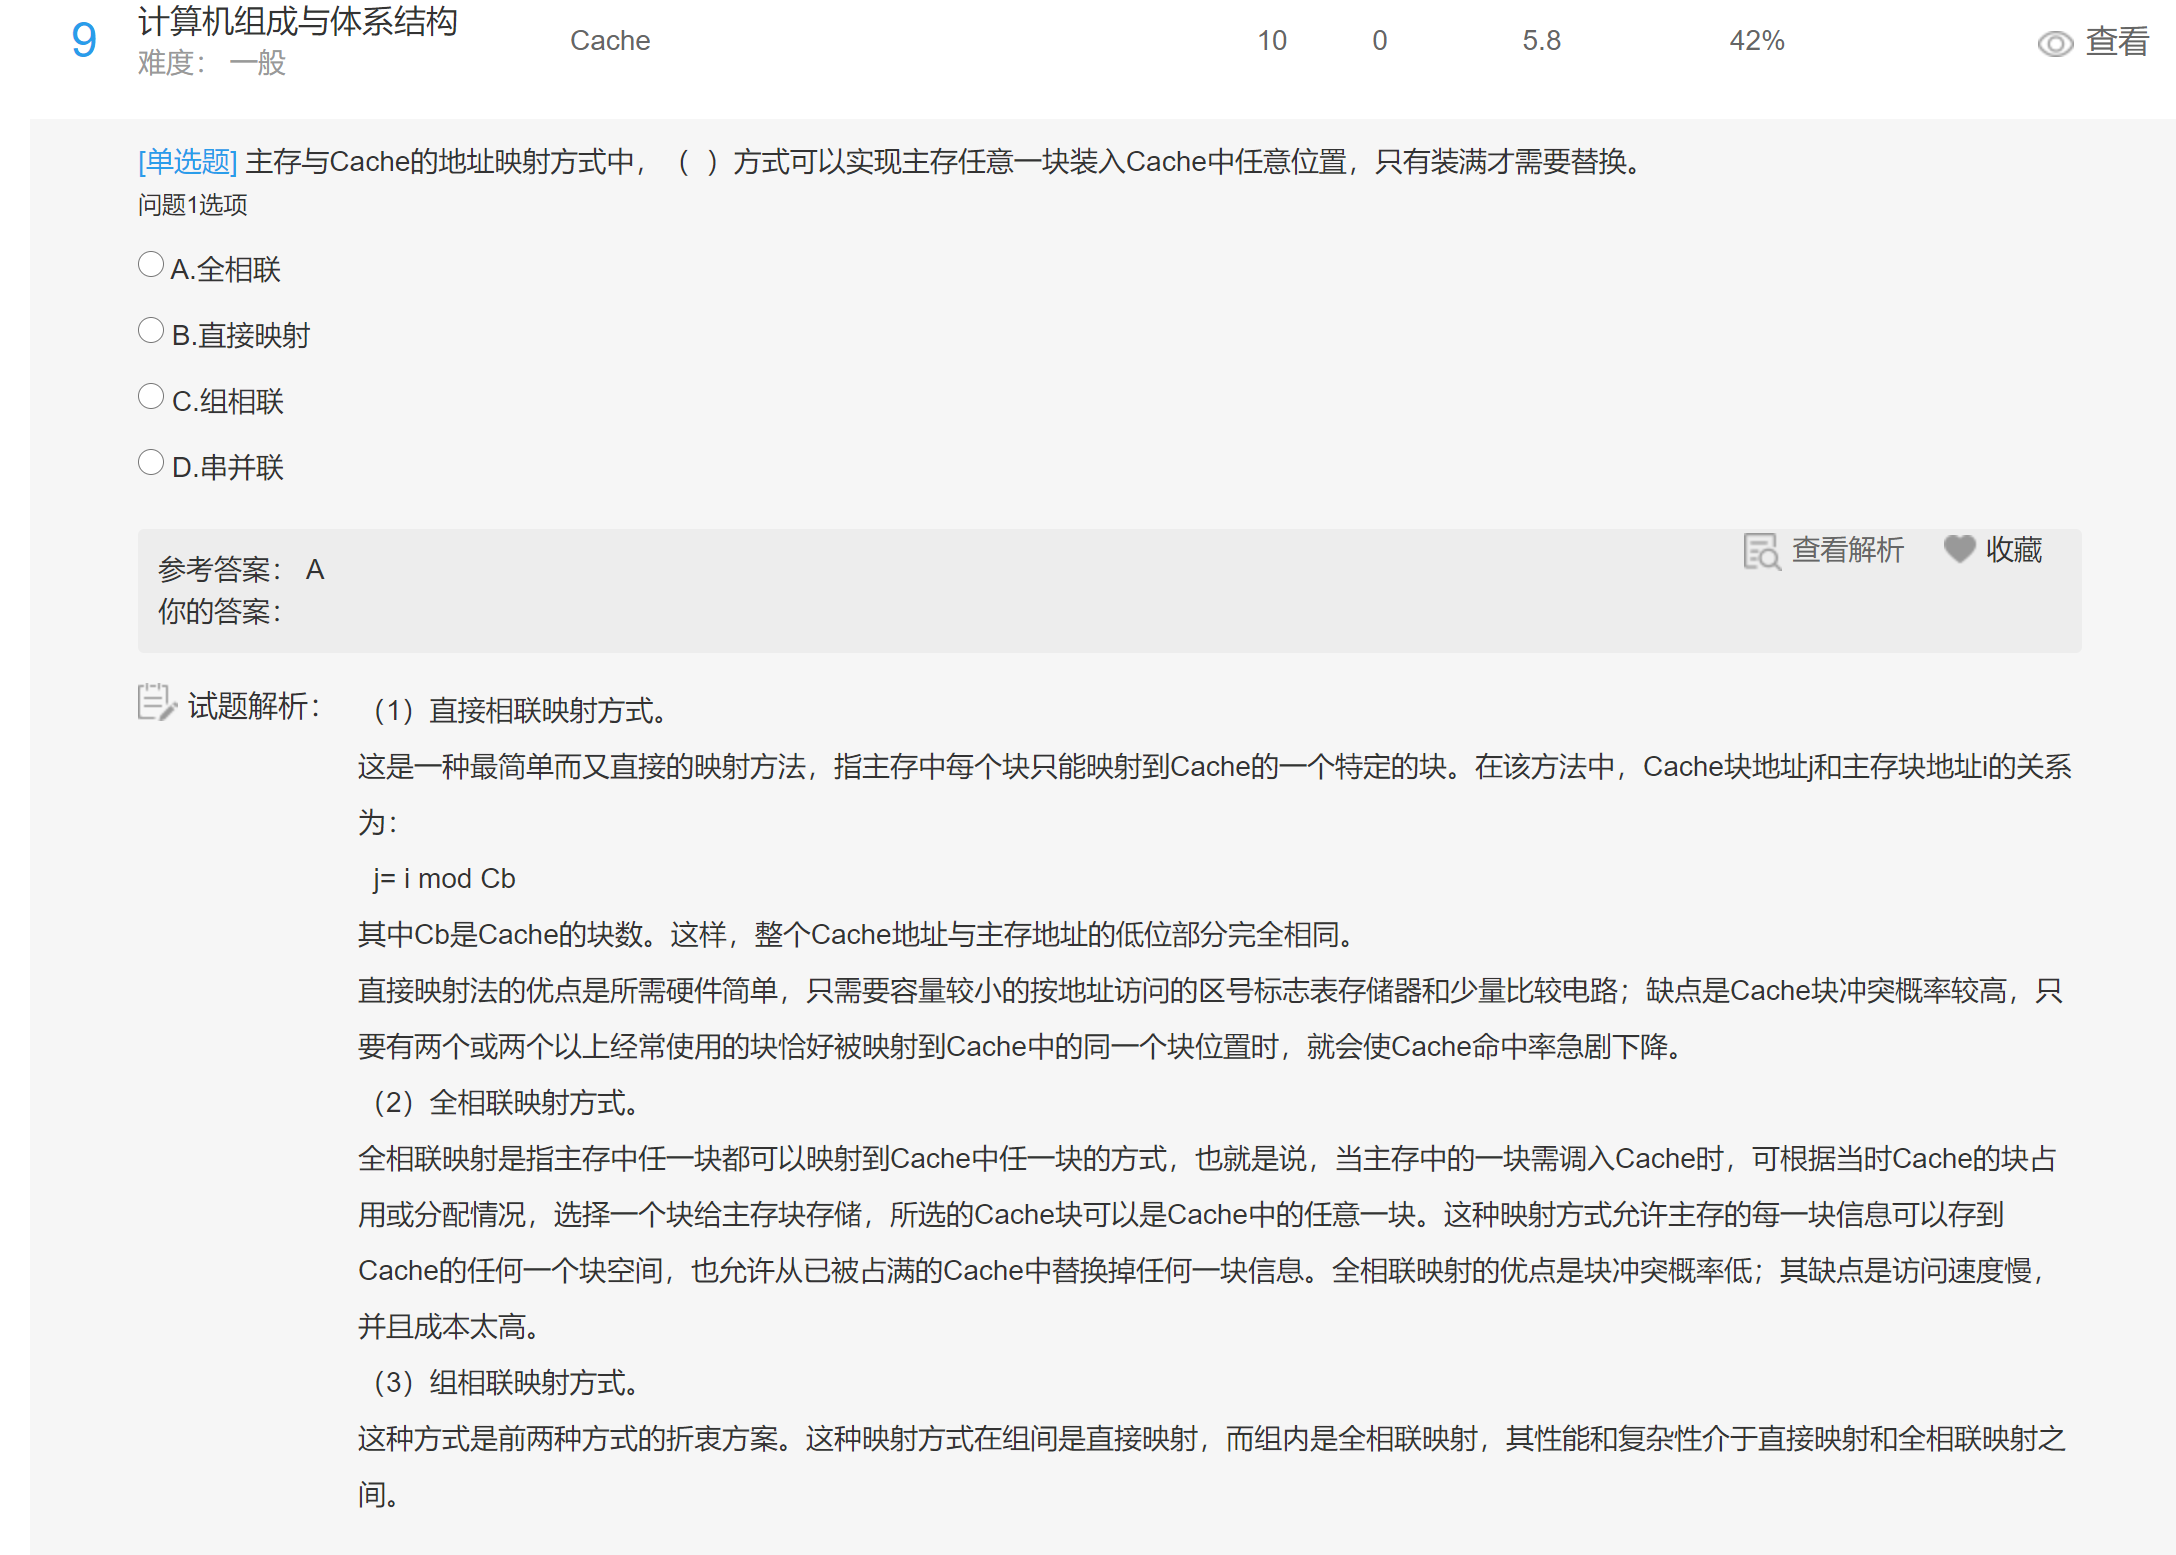Viewport: 2176px width, 1555px height.
Task: Click the 问题1选项 label
Action: (x=193, y=205)
